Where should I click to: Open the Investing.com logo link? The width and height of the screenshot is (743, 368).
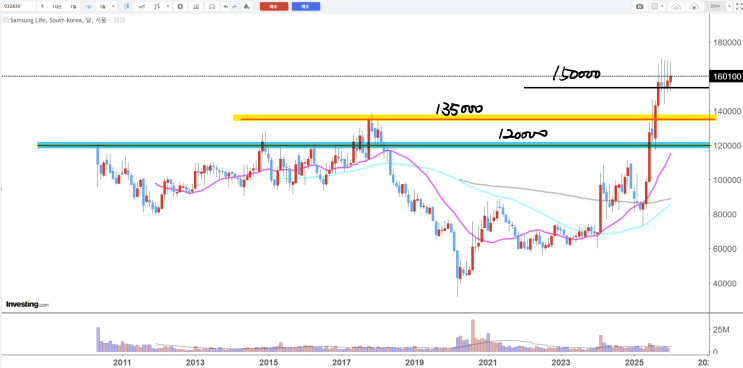[27, 305]
